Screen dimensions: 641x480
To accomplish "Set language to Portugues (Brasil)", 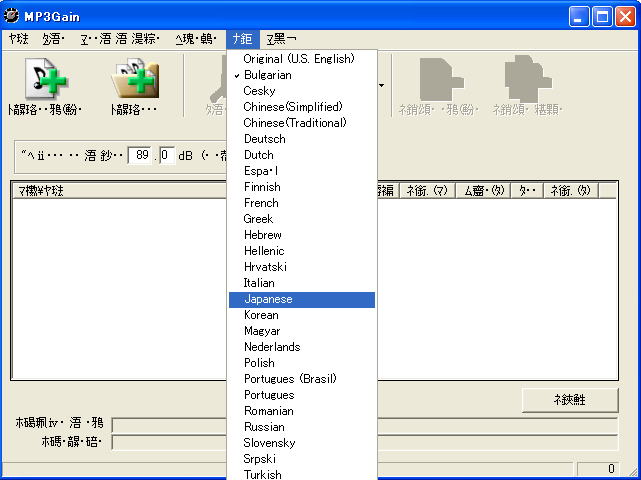I will click(x=302, y=379).
